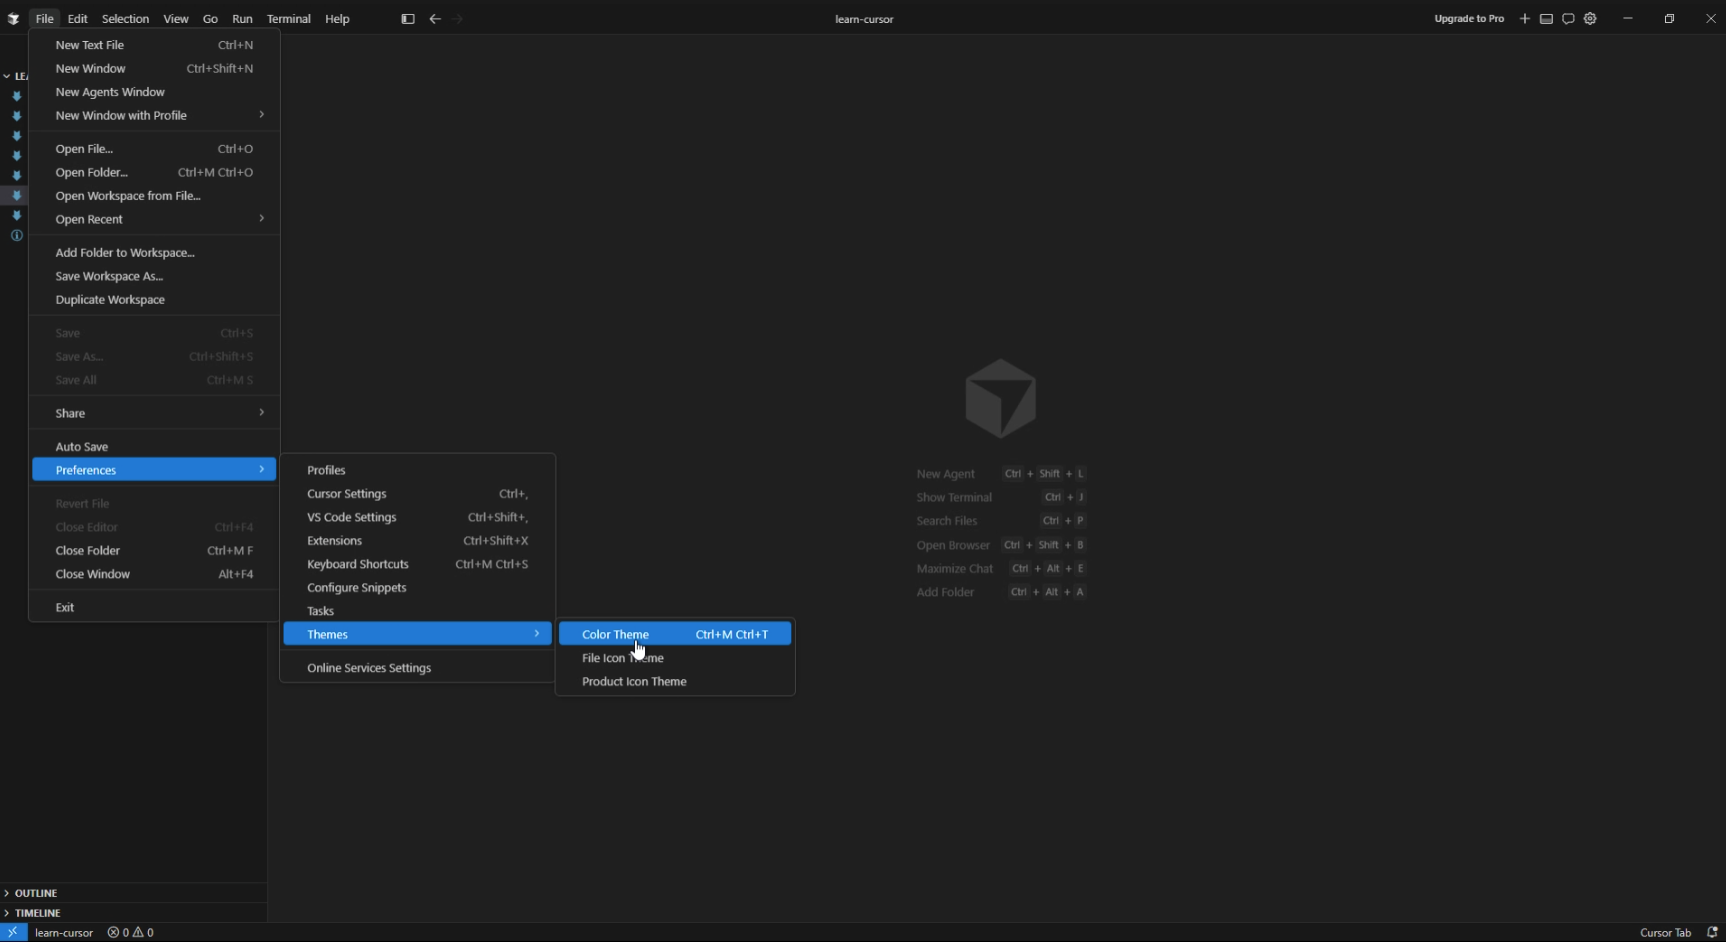Open the Edit menu
Image resolution: width=1726 pixels, height=942 pixels.
[x=78, y=19]
